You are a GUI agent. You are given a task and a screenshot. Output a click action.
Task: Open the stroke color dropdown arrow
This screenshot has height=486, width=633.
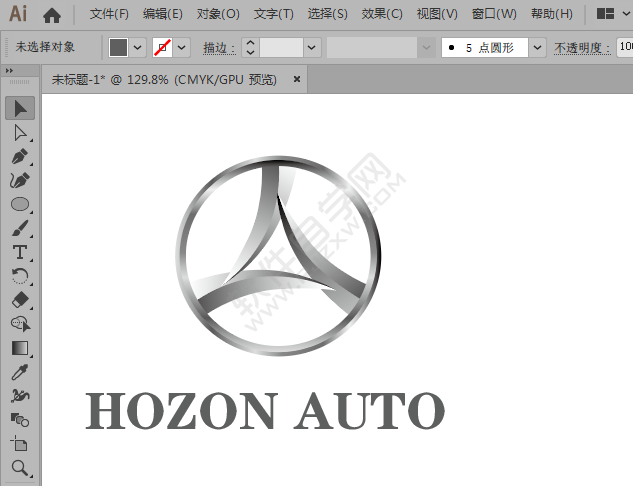click(x=182, y=48)
